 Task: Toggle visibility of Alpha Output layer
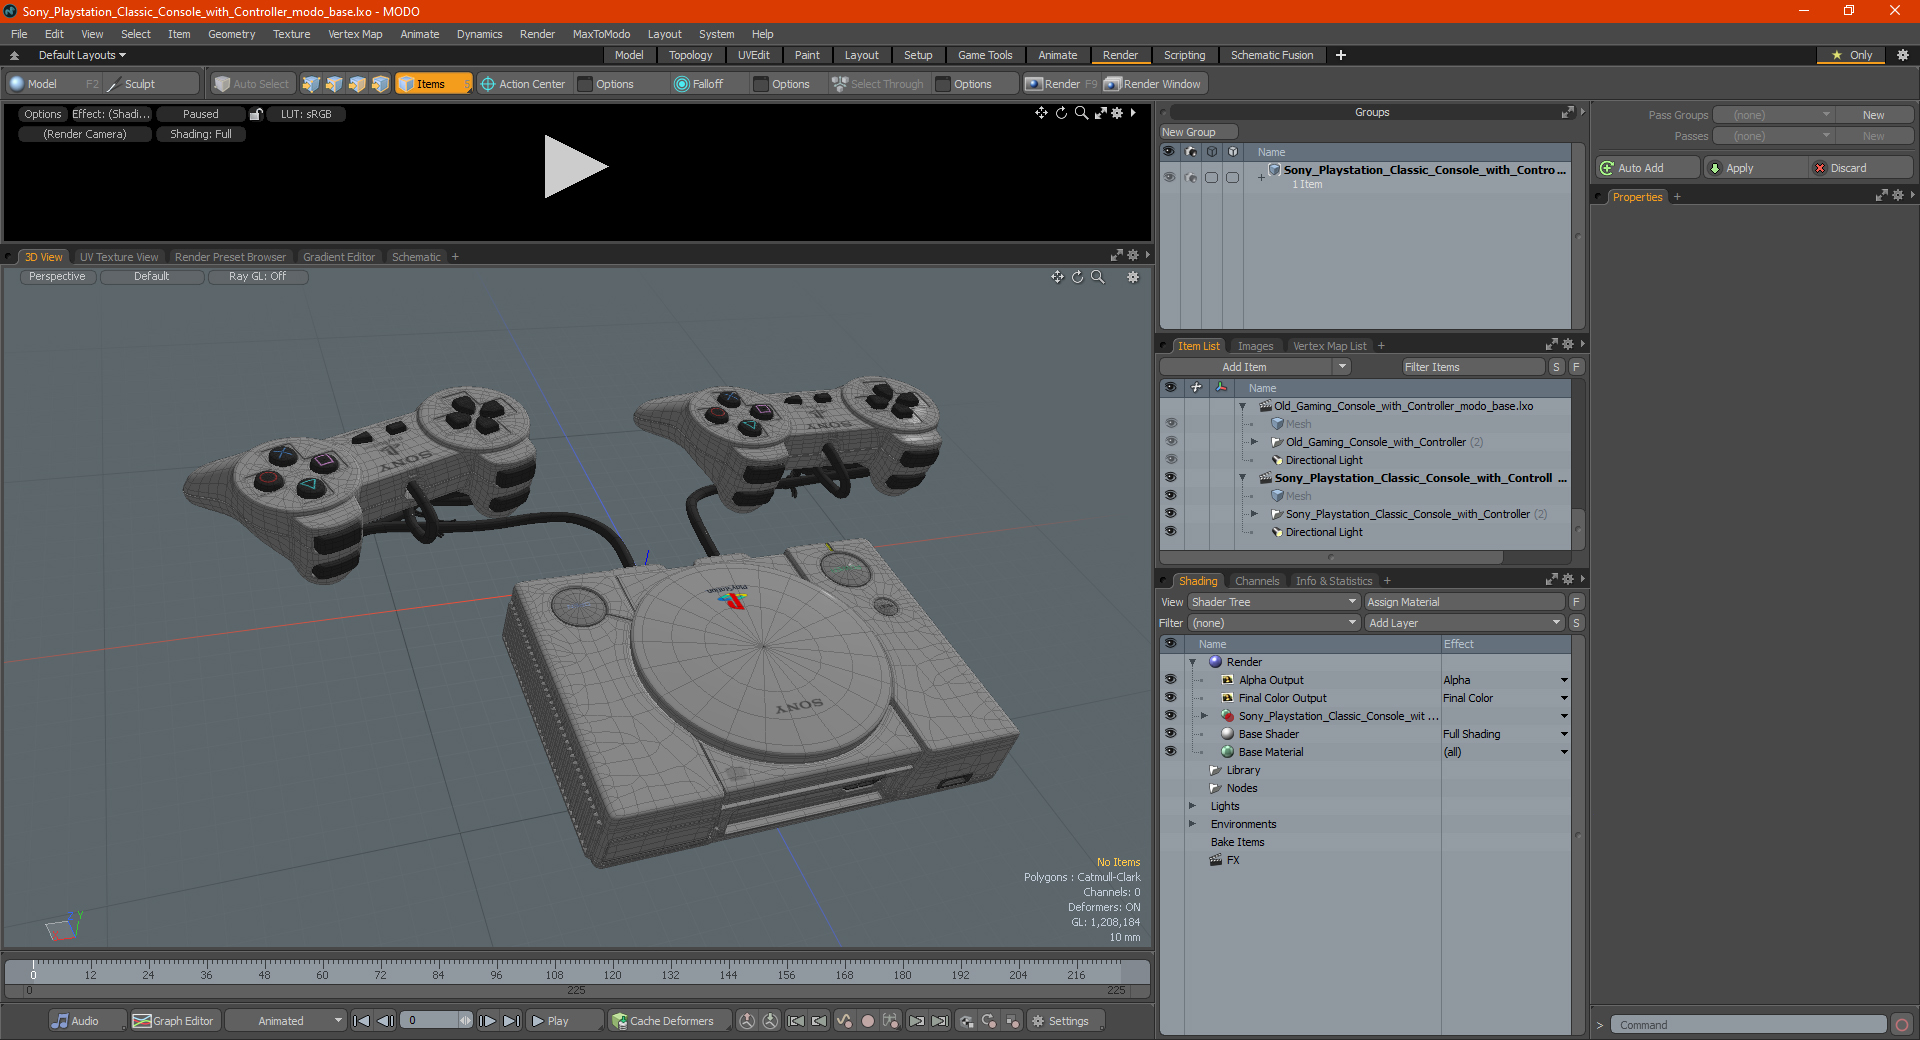click(x=1170, y=680)
